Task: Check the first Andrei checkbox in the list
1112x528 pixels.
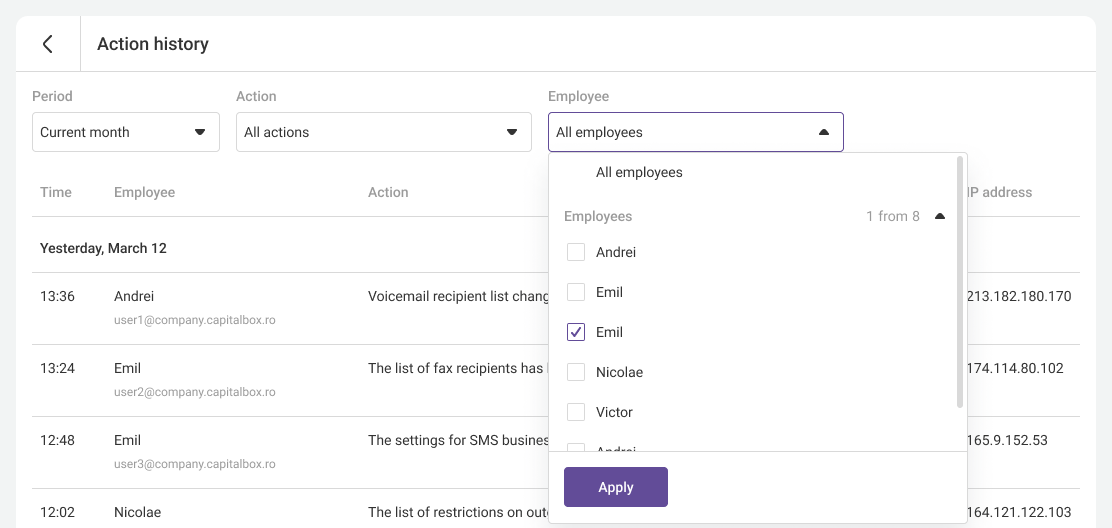Action: click(576, 252)
